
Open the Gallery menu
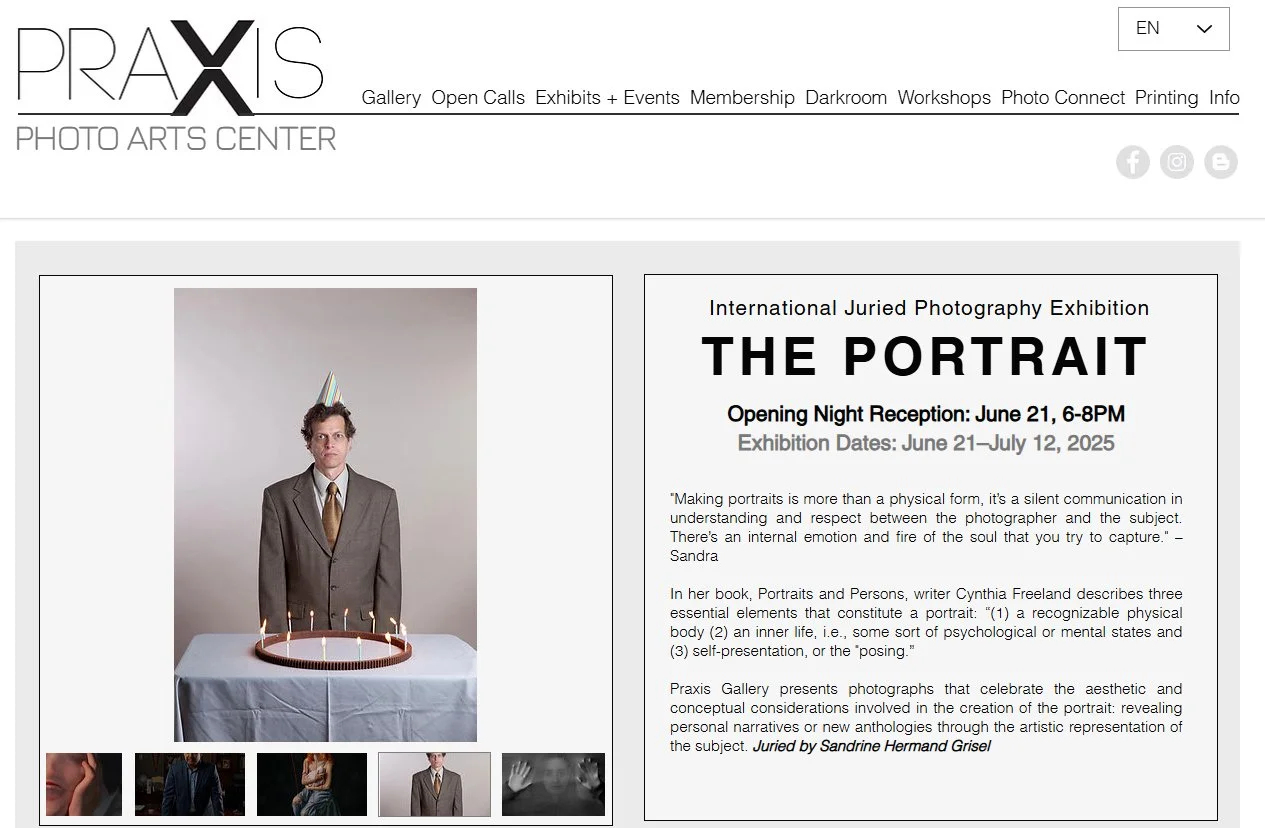point(391,98)
